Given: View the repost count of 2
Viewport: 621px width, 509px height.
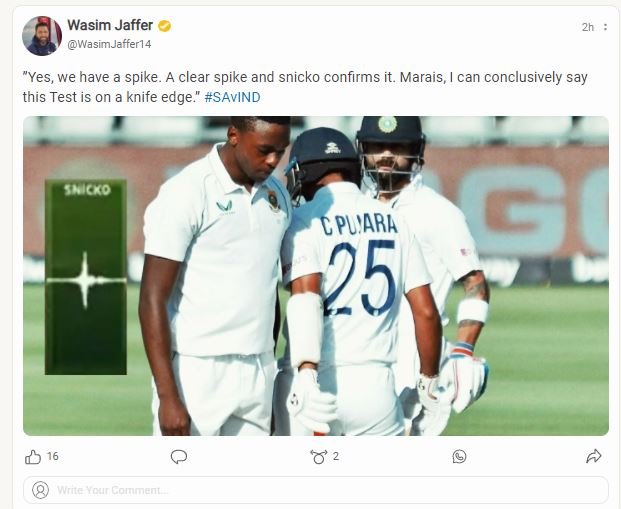Looking at the screenshot, I should click(336, 456).
